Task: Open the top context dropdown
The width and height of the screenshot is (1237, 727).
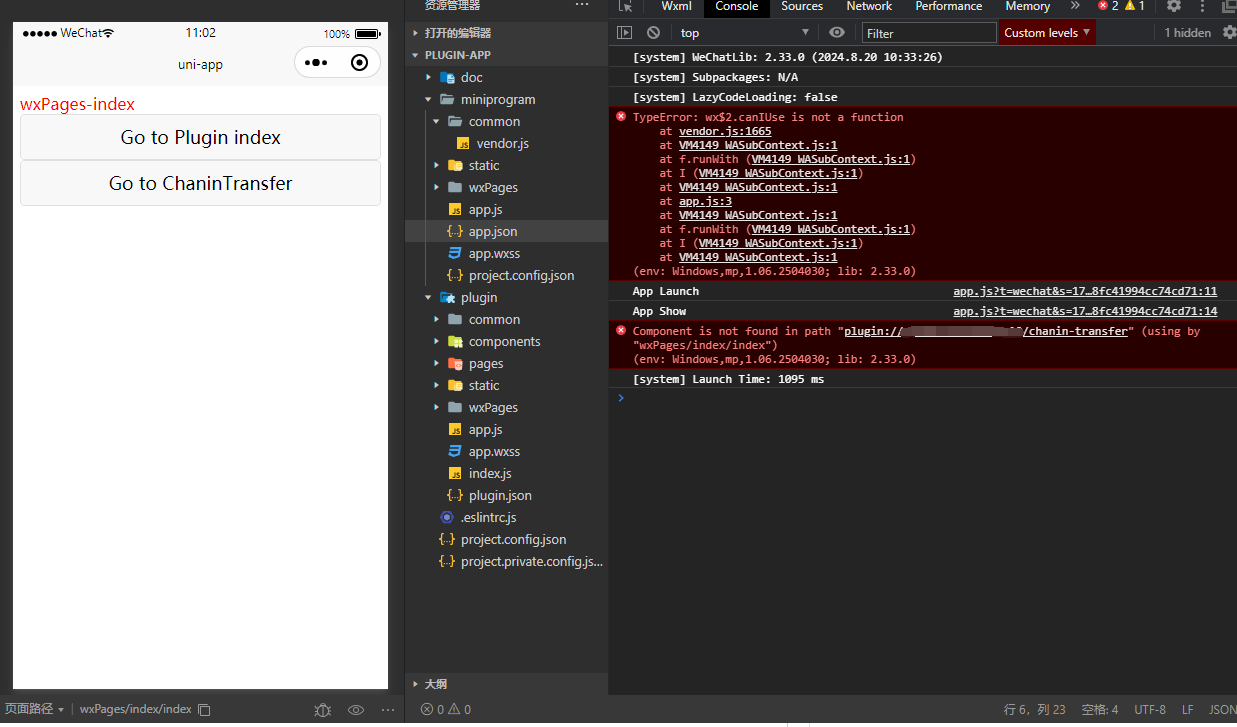Action: (744, 33)
